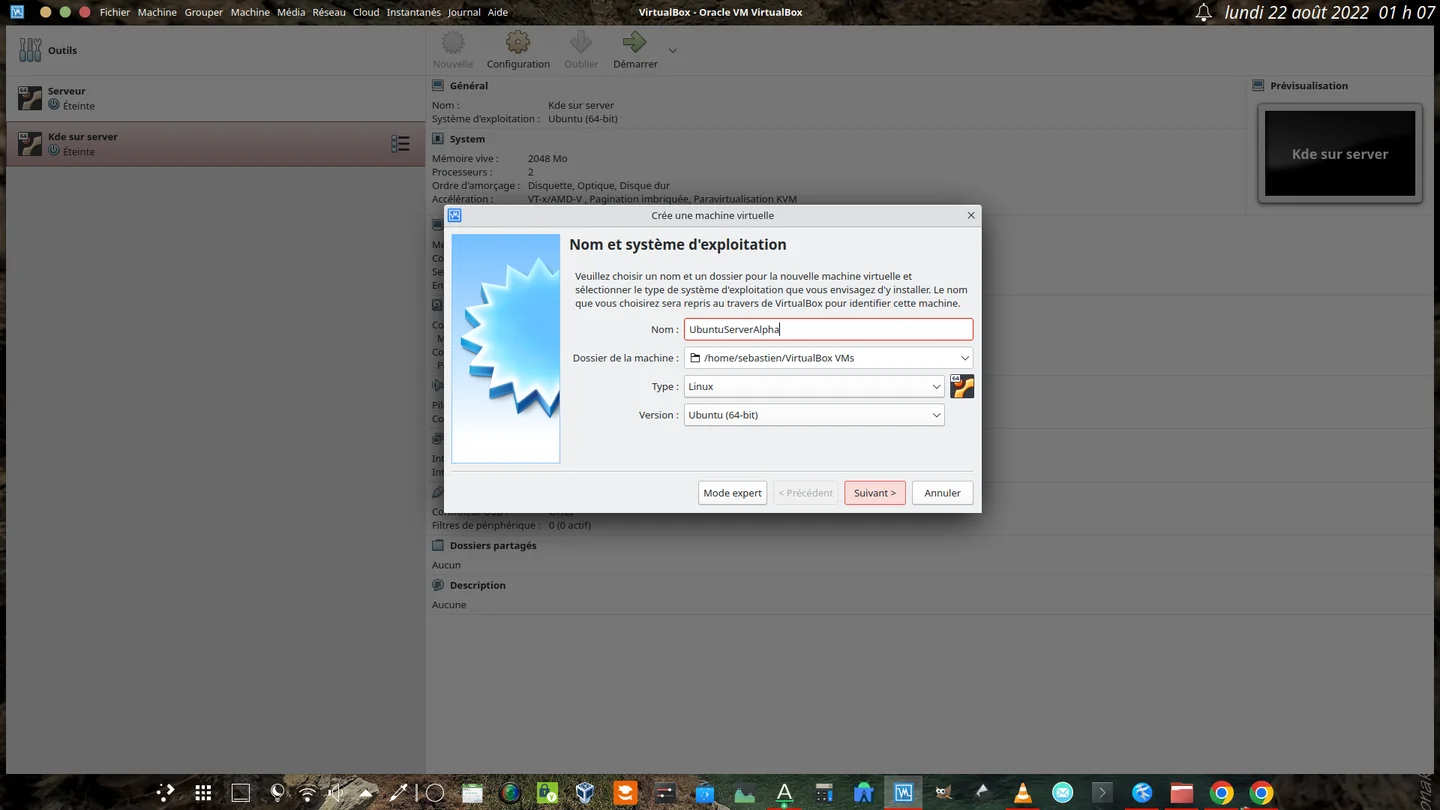Viewport: 1440px width, 810px height.
Task: Launch VLC from the dock
Action: (x=1022, y=793)
